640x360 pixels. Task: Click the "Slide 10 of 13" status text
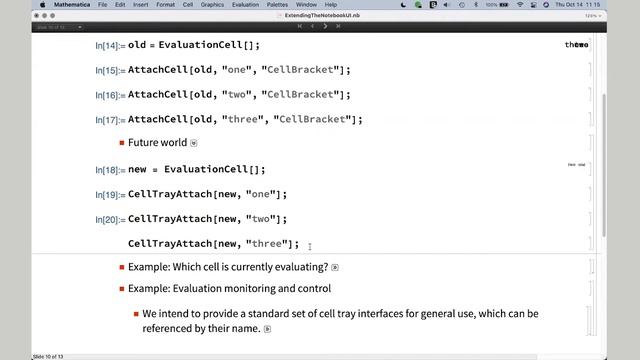48,357
